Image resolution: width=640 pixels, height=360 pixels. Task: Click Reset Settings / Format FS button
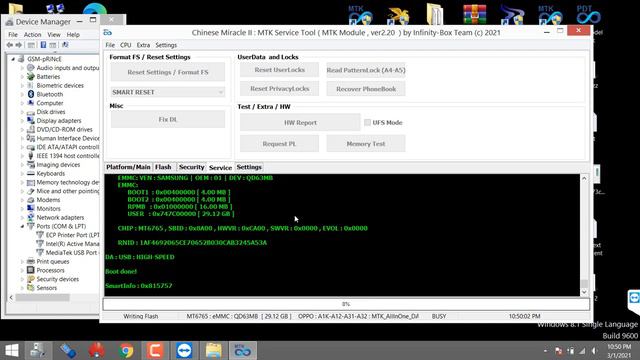tap(168, 72)
